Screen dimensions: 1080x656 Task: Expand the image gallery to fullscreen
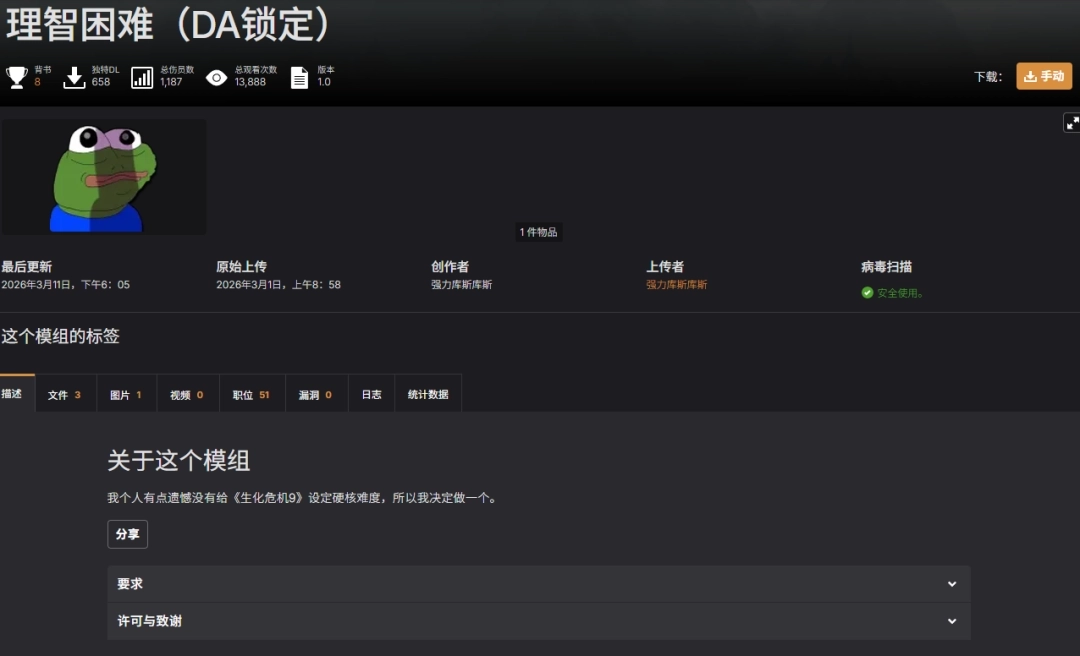(x=1071, y=123)
